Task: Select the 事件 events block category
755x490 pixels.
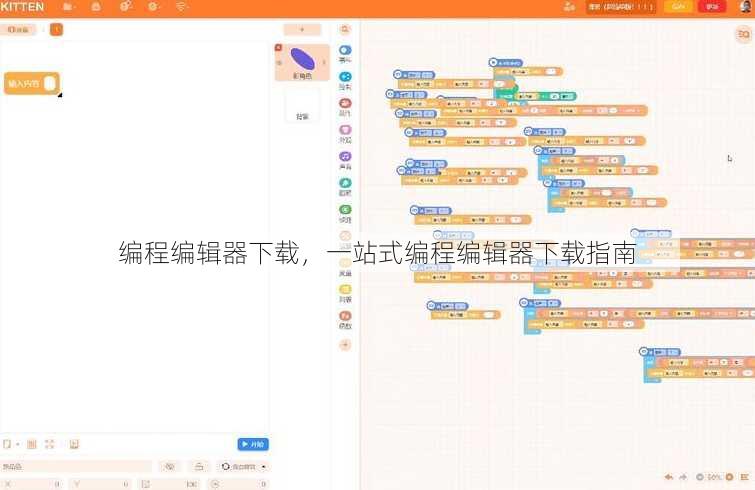Action: point(345,53)
